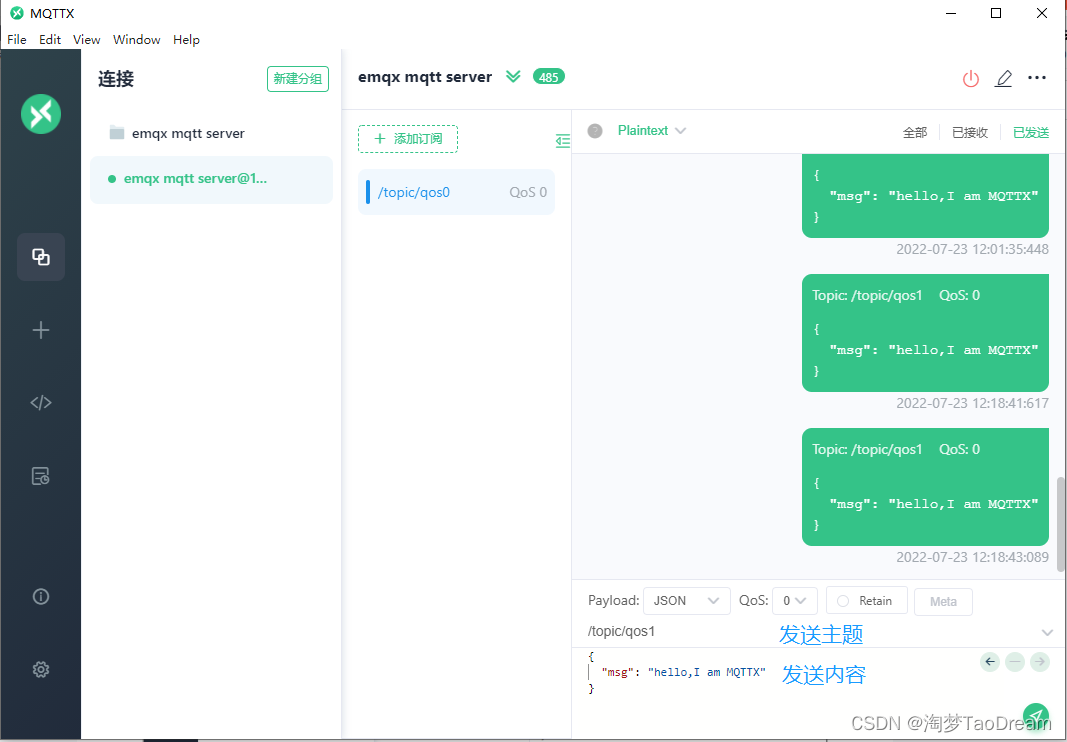Click the message sent at 12:18:41:617
The image size is (1067, 742).
point(925,333)
